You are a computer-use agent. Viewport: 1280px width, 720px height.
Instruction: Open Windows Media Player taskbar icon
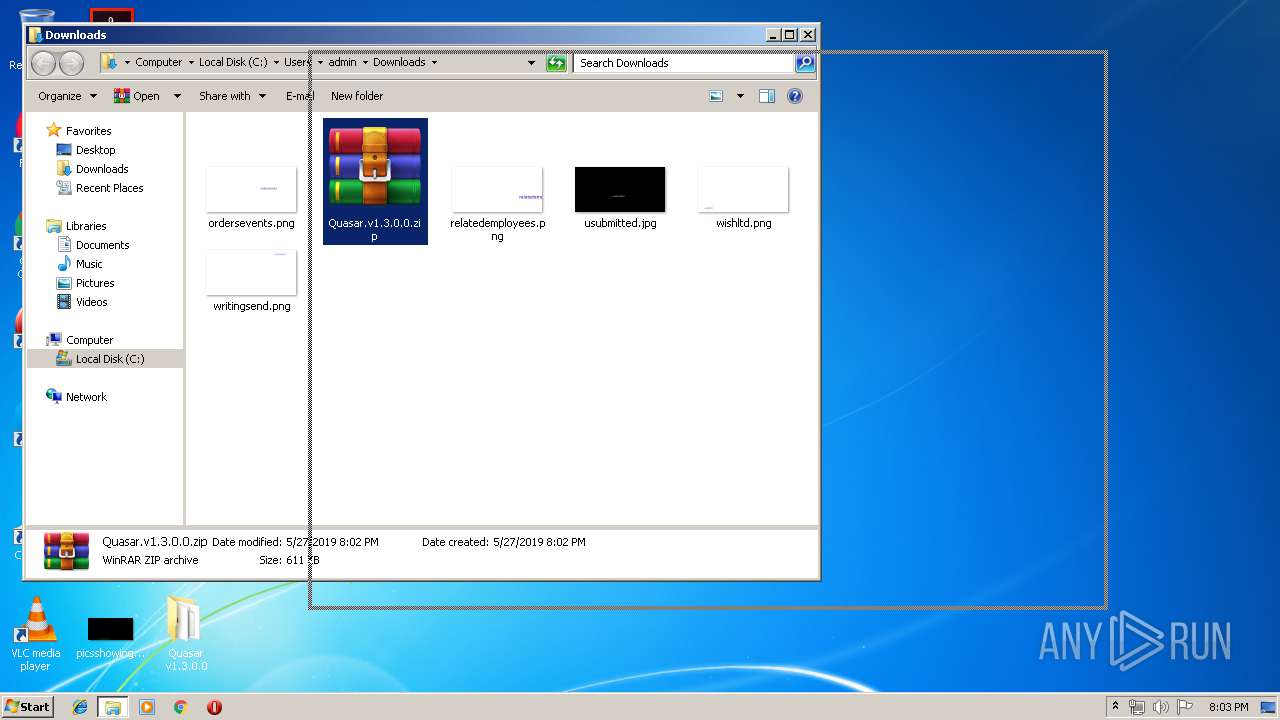147,707
